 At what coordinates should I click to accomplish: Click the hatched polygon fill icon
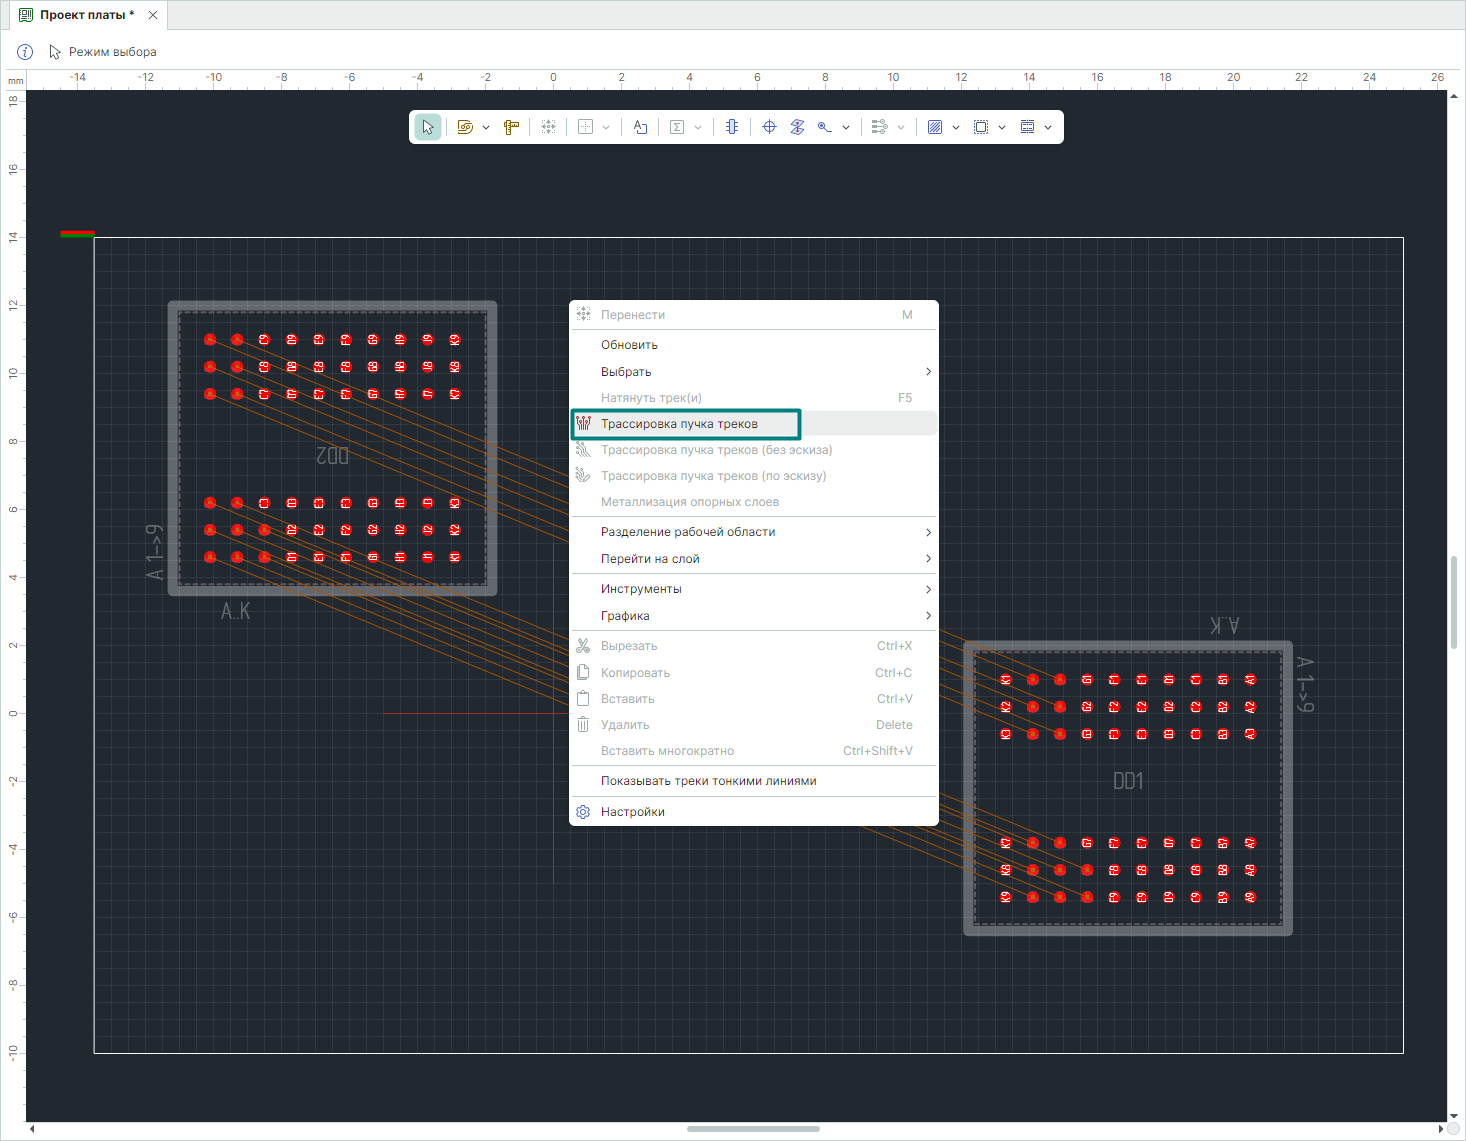(x=935, y=127)
